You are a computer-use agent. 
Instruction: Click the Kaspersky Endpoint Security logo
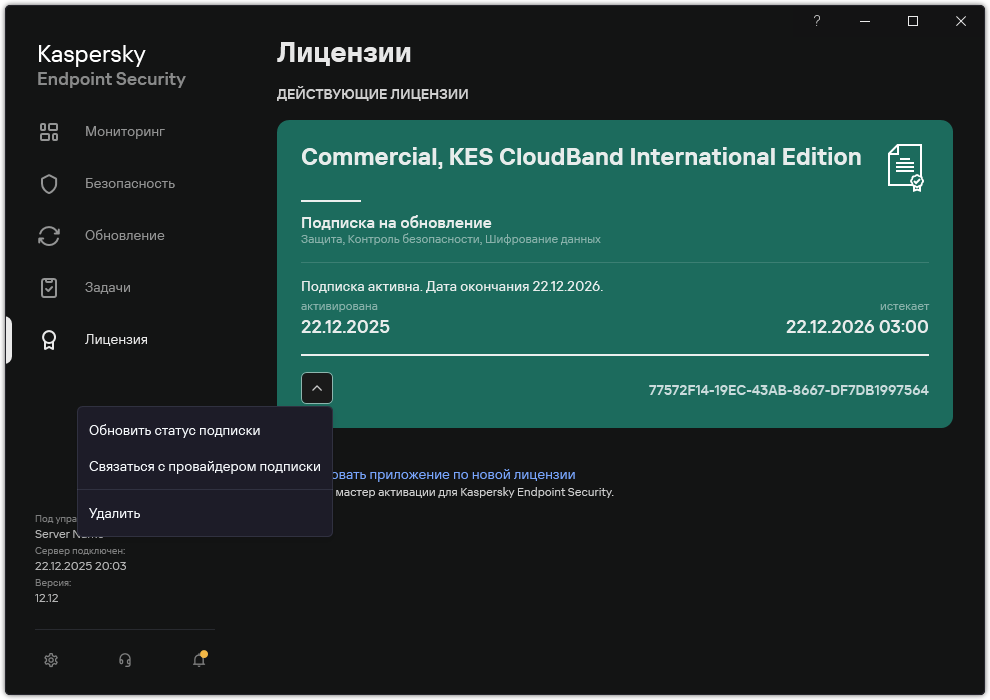pyautogui.click(x=111, y=64)
